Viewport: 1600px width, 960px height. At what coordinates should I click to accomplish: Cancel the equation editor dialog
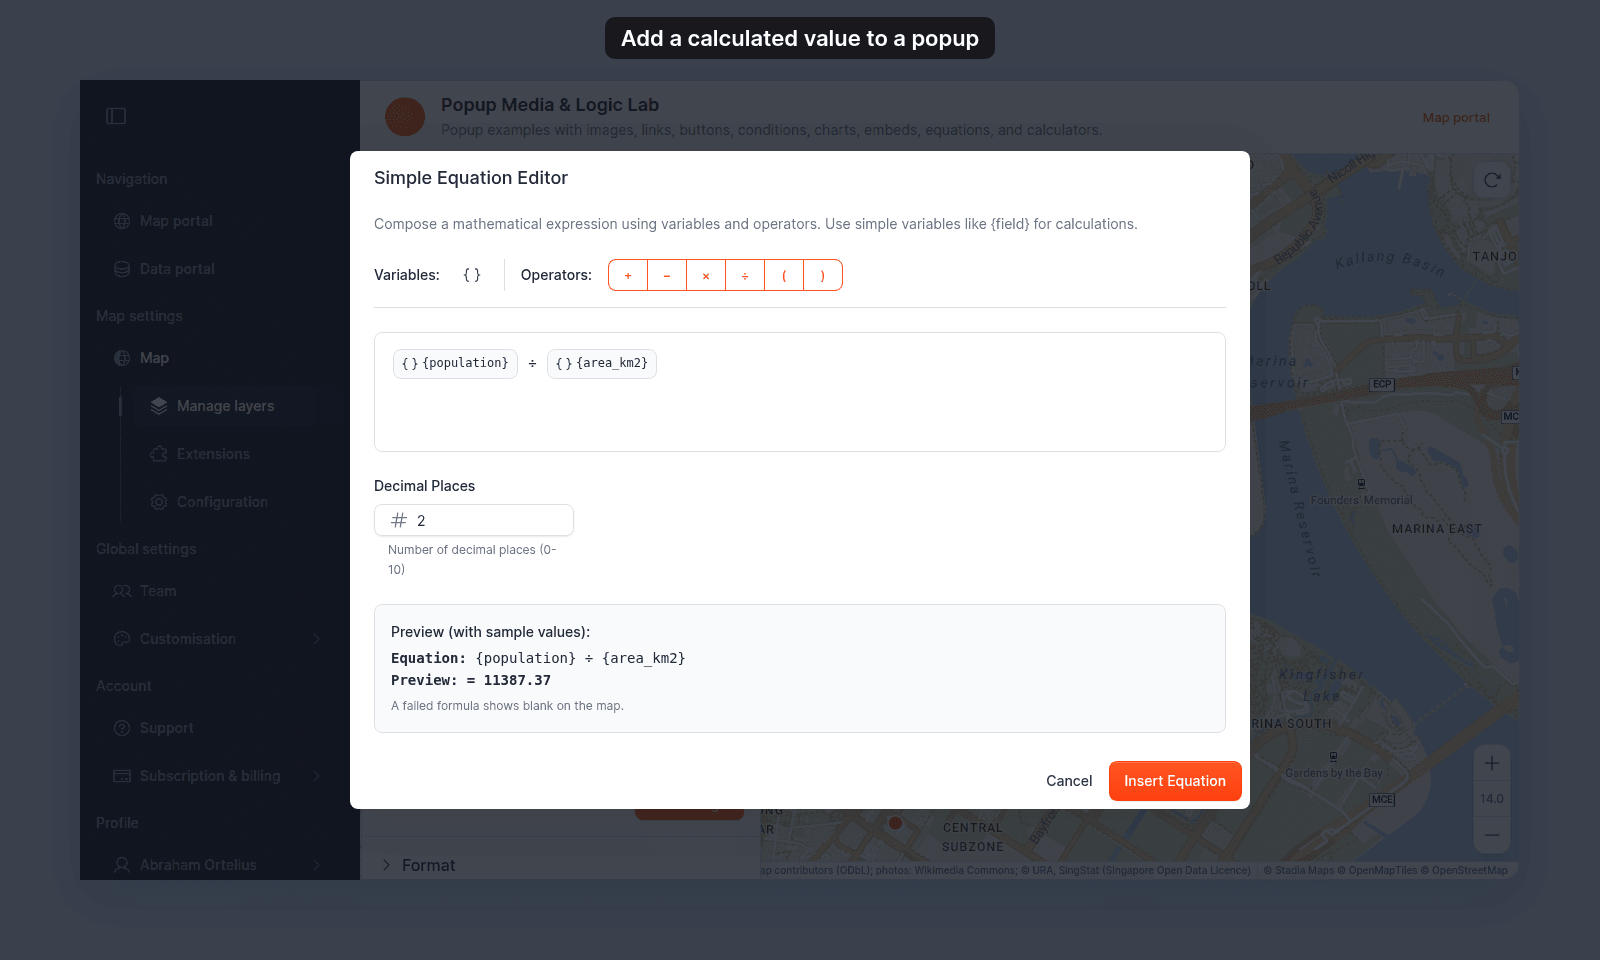(x=1069, y=781)
